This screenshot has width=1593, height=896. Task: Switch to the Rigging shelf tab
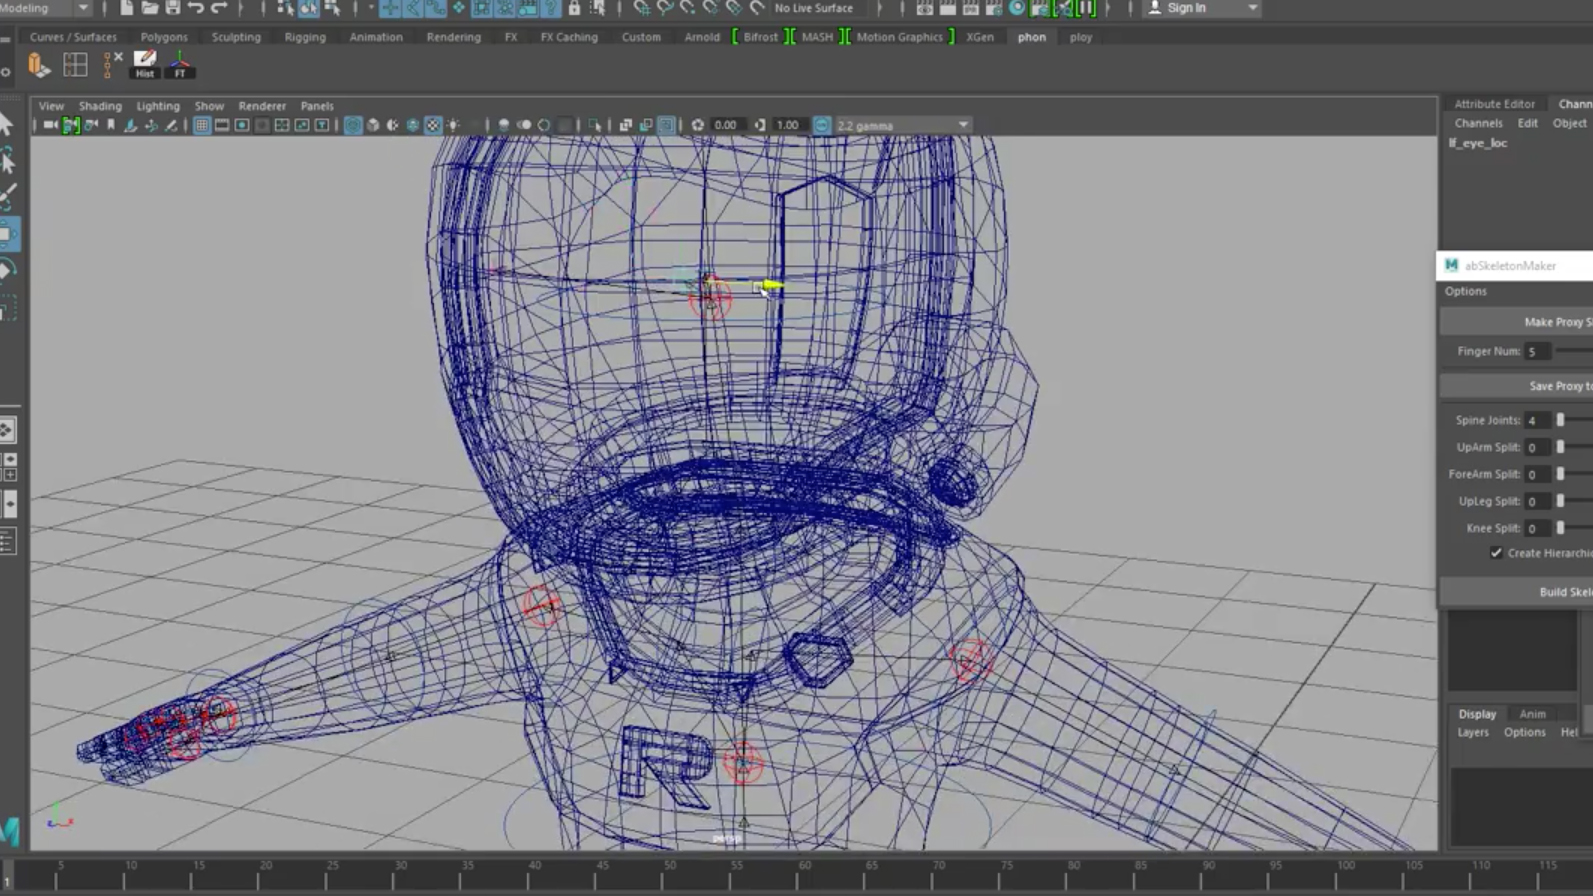coord(305,37)
